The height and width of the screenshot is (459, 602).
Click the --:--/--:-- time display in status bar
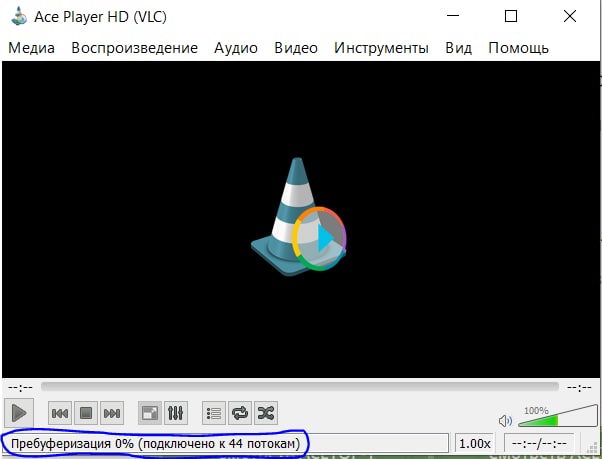[x=539, y=444]
